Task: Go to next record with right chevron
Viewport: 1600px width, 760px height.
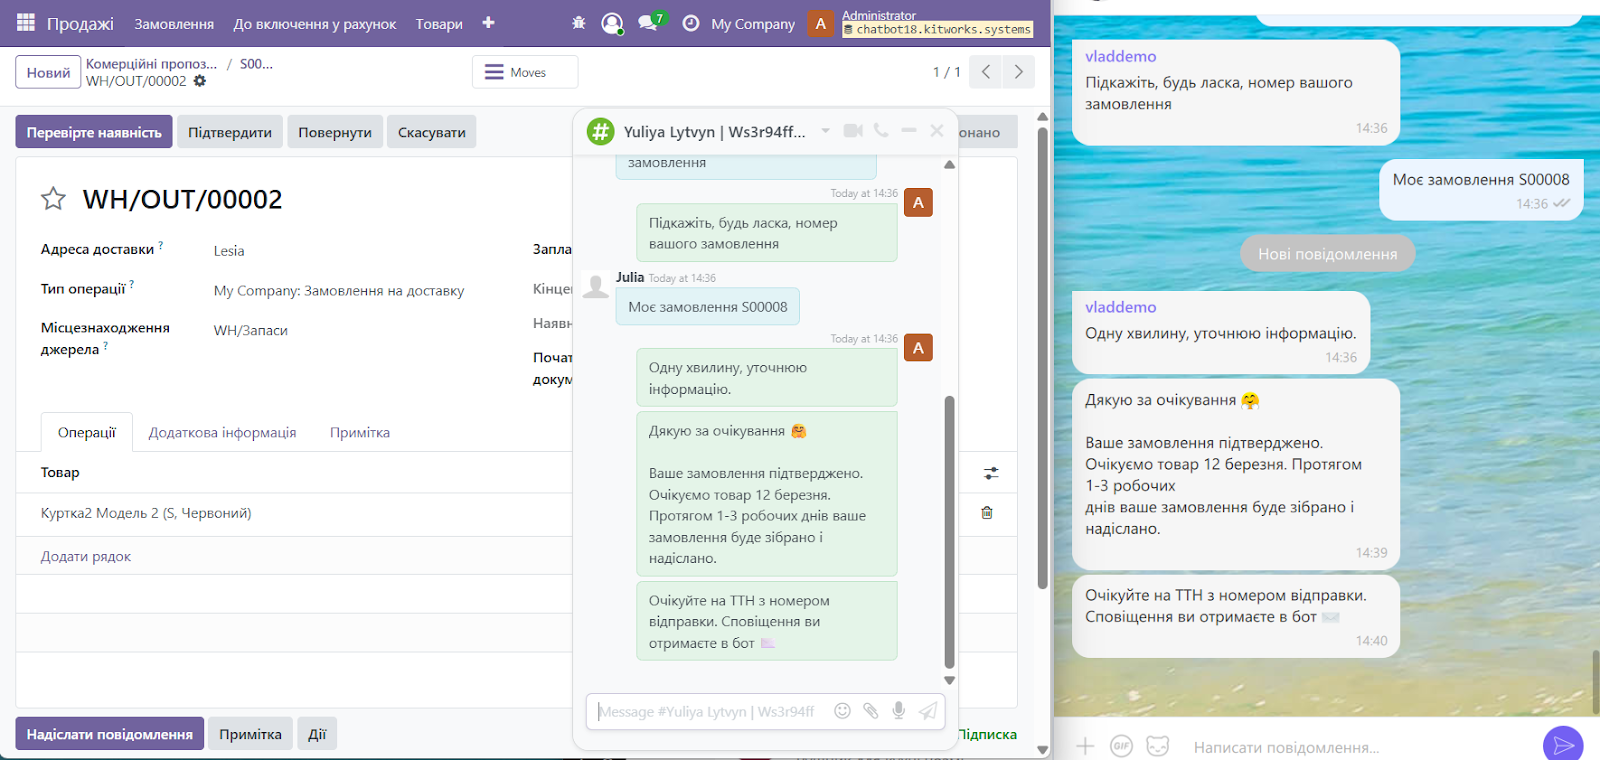Action: click(1018, 72)
